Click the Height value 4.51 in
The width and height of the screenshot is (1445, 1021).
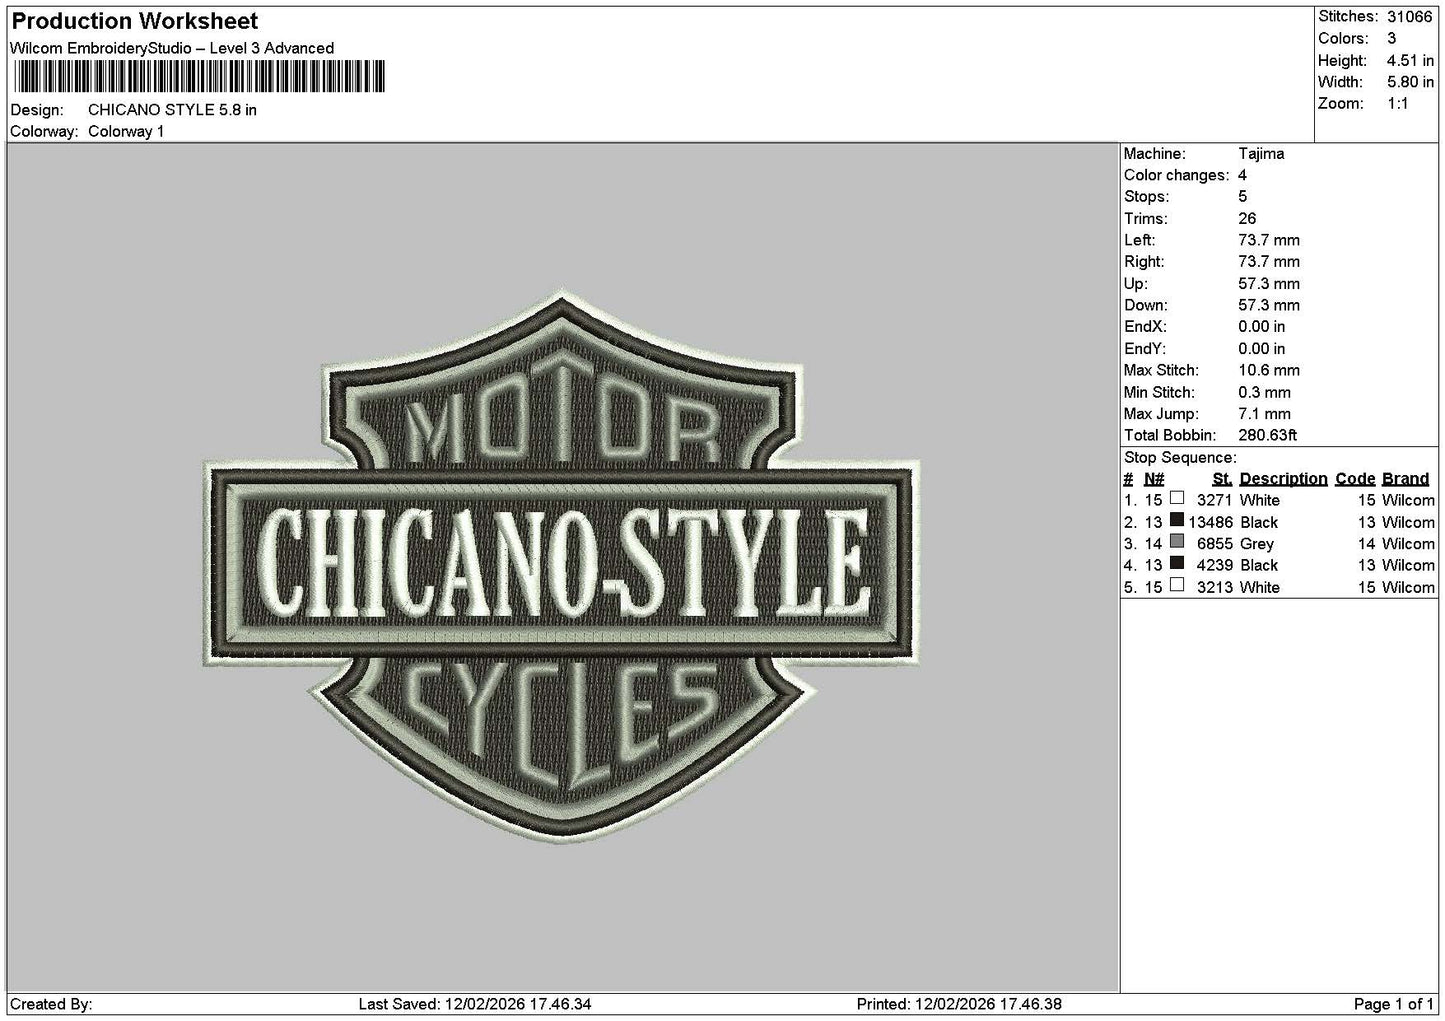[1410, 61]
